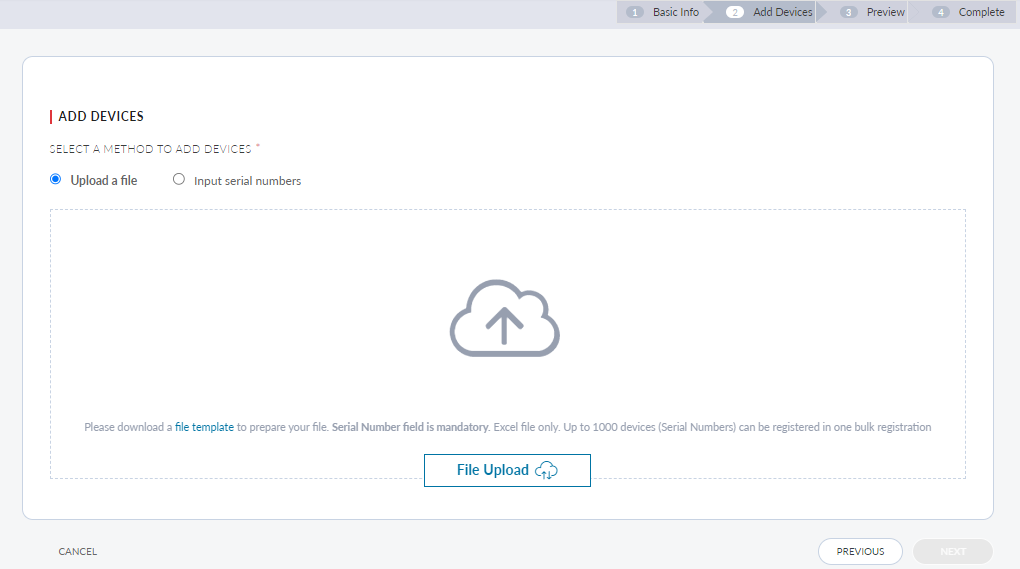Click step number 4 badge
This screenshot has height=569, width=1020.
[x=941, y=12]
